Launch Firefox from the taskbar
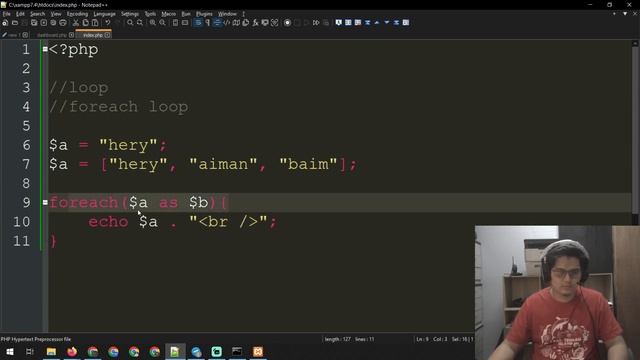The height and width of the screenshot is (360, 640). coord(72,351)
